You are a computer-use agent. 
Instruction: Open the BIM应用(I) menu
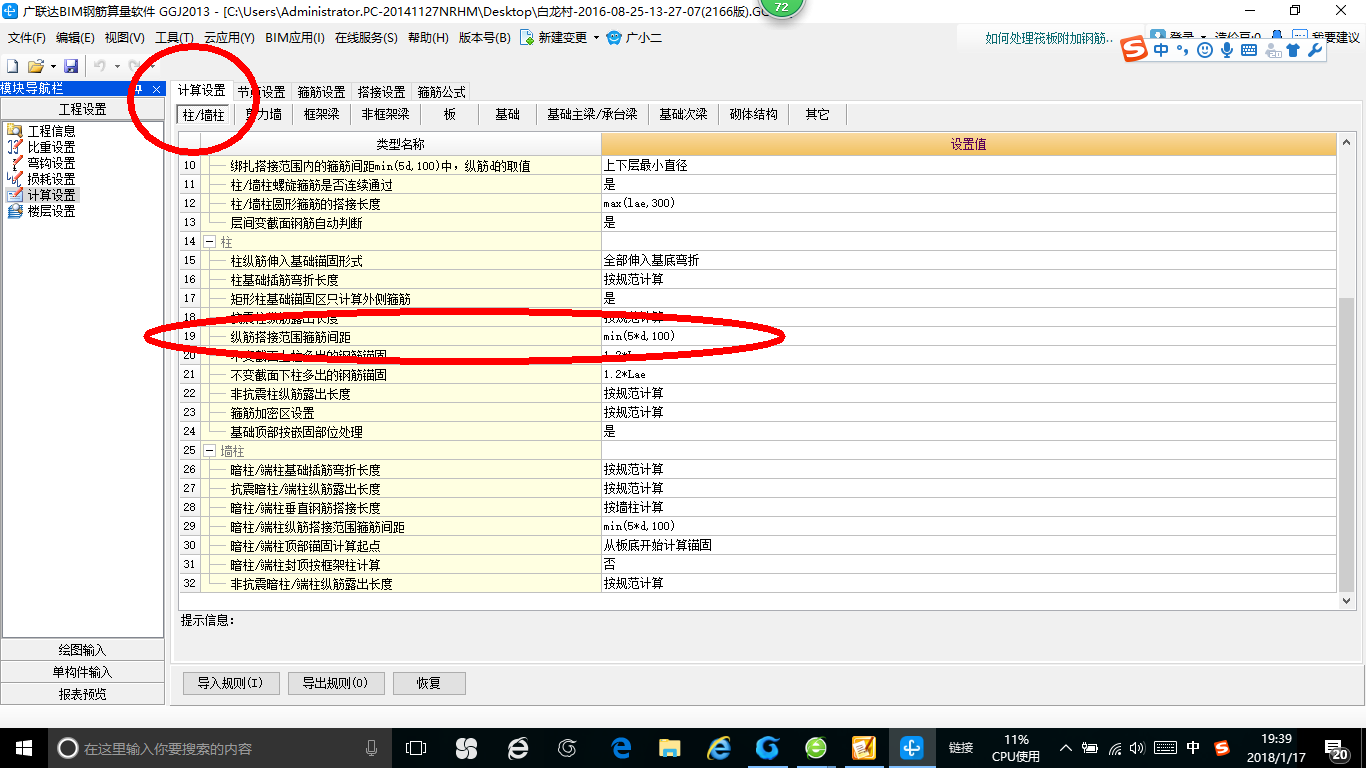[x=295, y=38]
